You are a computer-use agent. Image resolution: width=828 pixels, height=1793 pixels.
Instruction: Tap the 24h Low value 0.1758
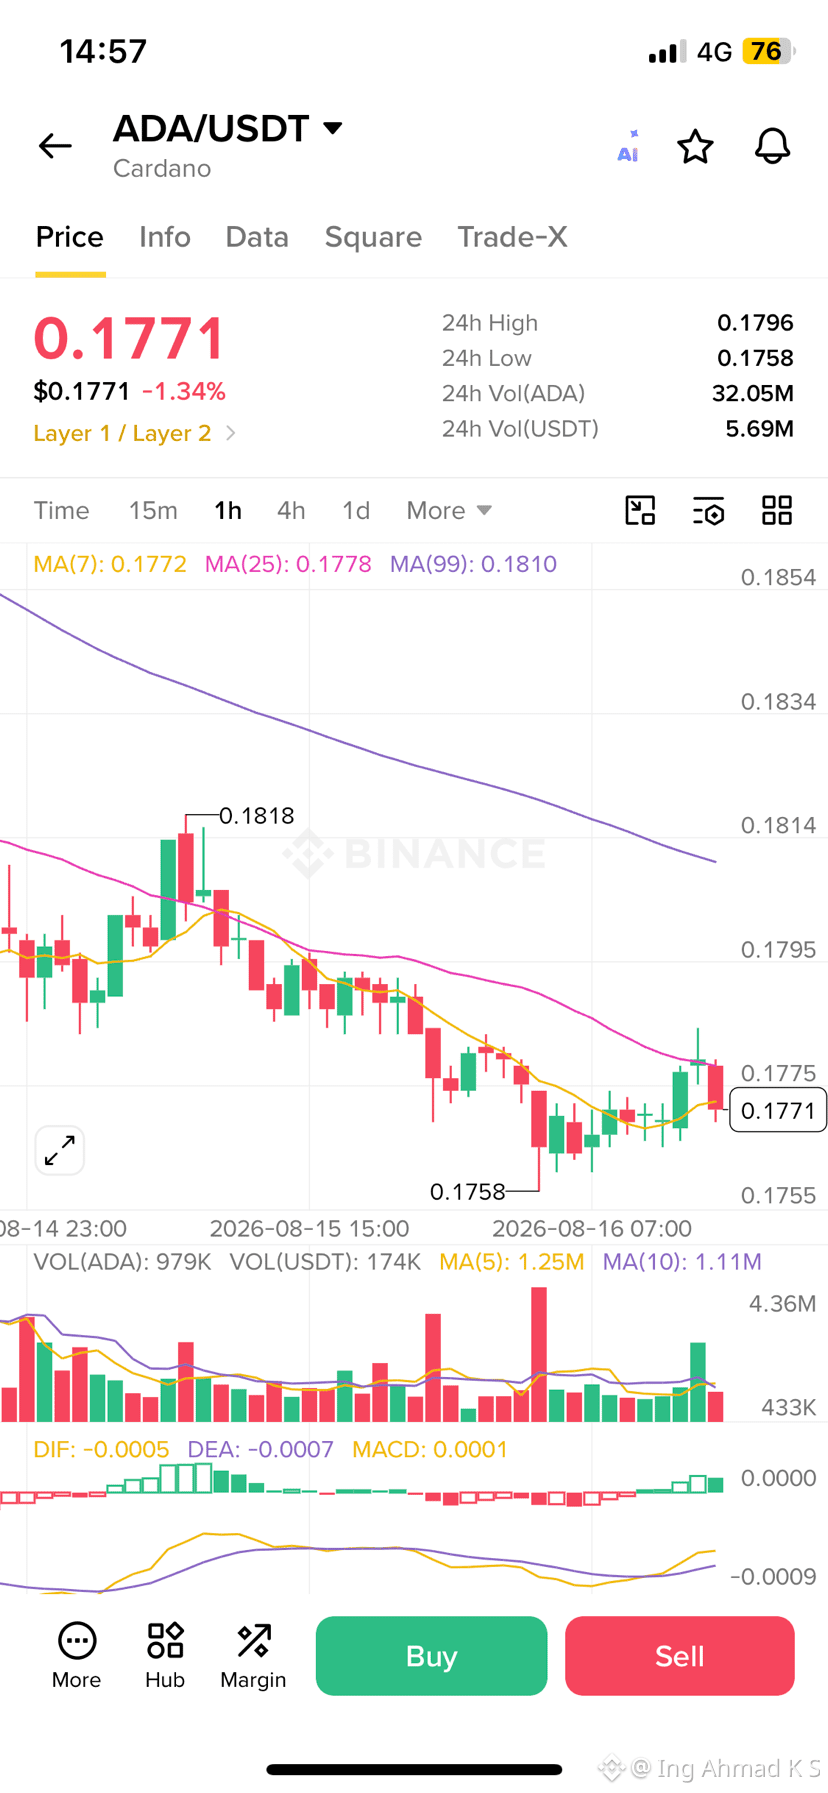click(x=755, y=358)
